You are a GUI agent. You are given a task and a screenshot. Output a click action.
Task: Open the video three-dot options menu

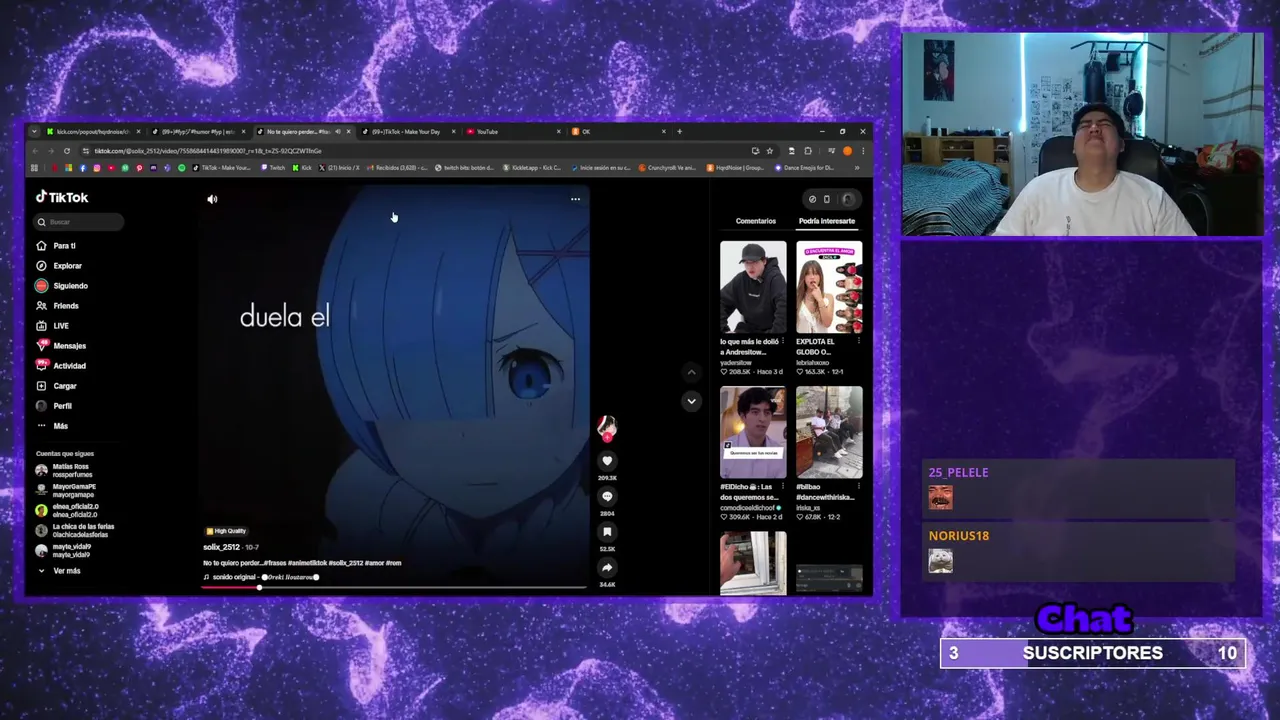pos(575,199)
